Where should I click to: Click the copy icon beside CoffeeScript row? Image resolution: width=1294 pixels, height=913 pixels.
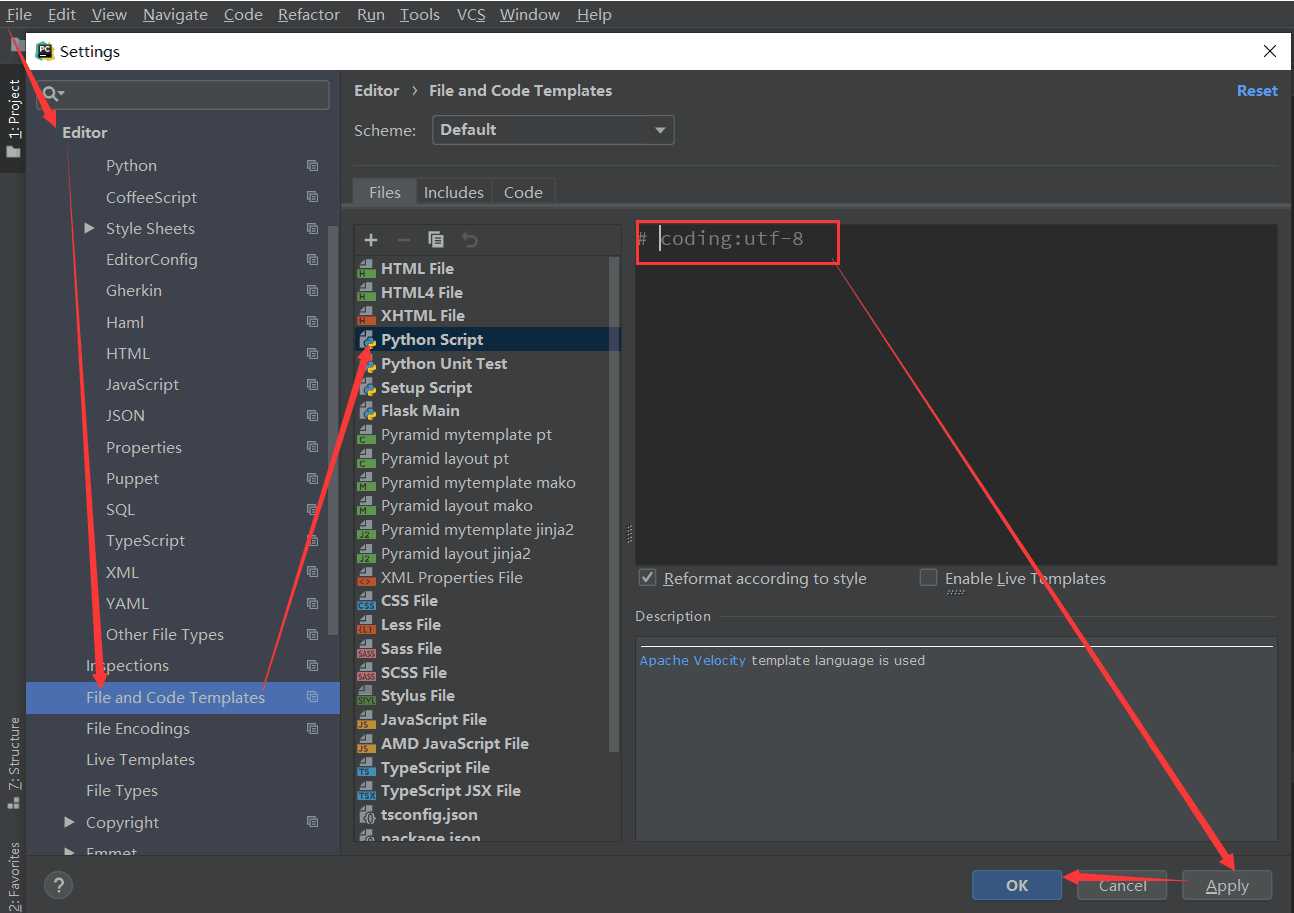pyautogui.click(x=312, y=197)
